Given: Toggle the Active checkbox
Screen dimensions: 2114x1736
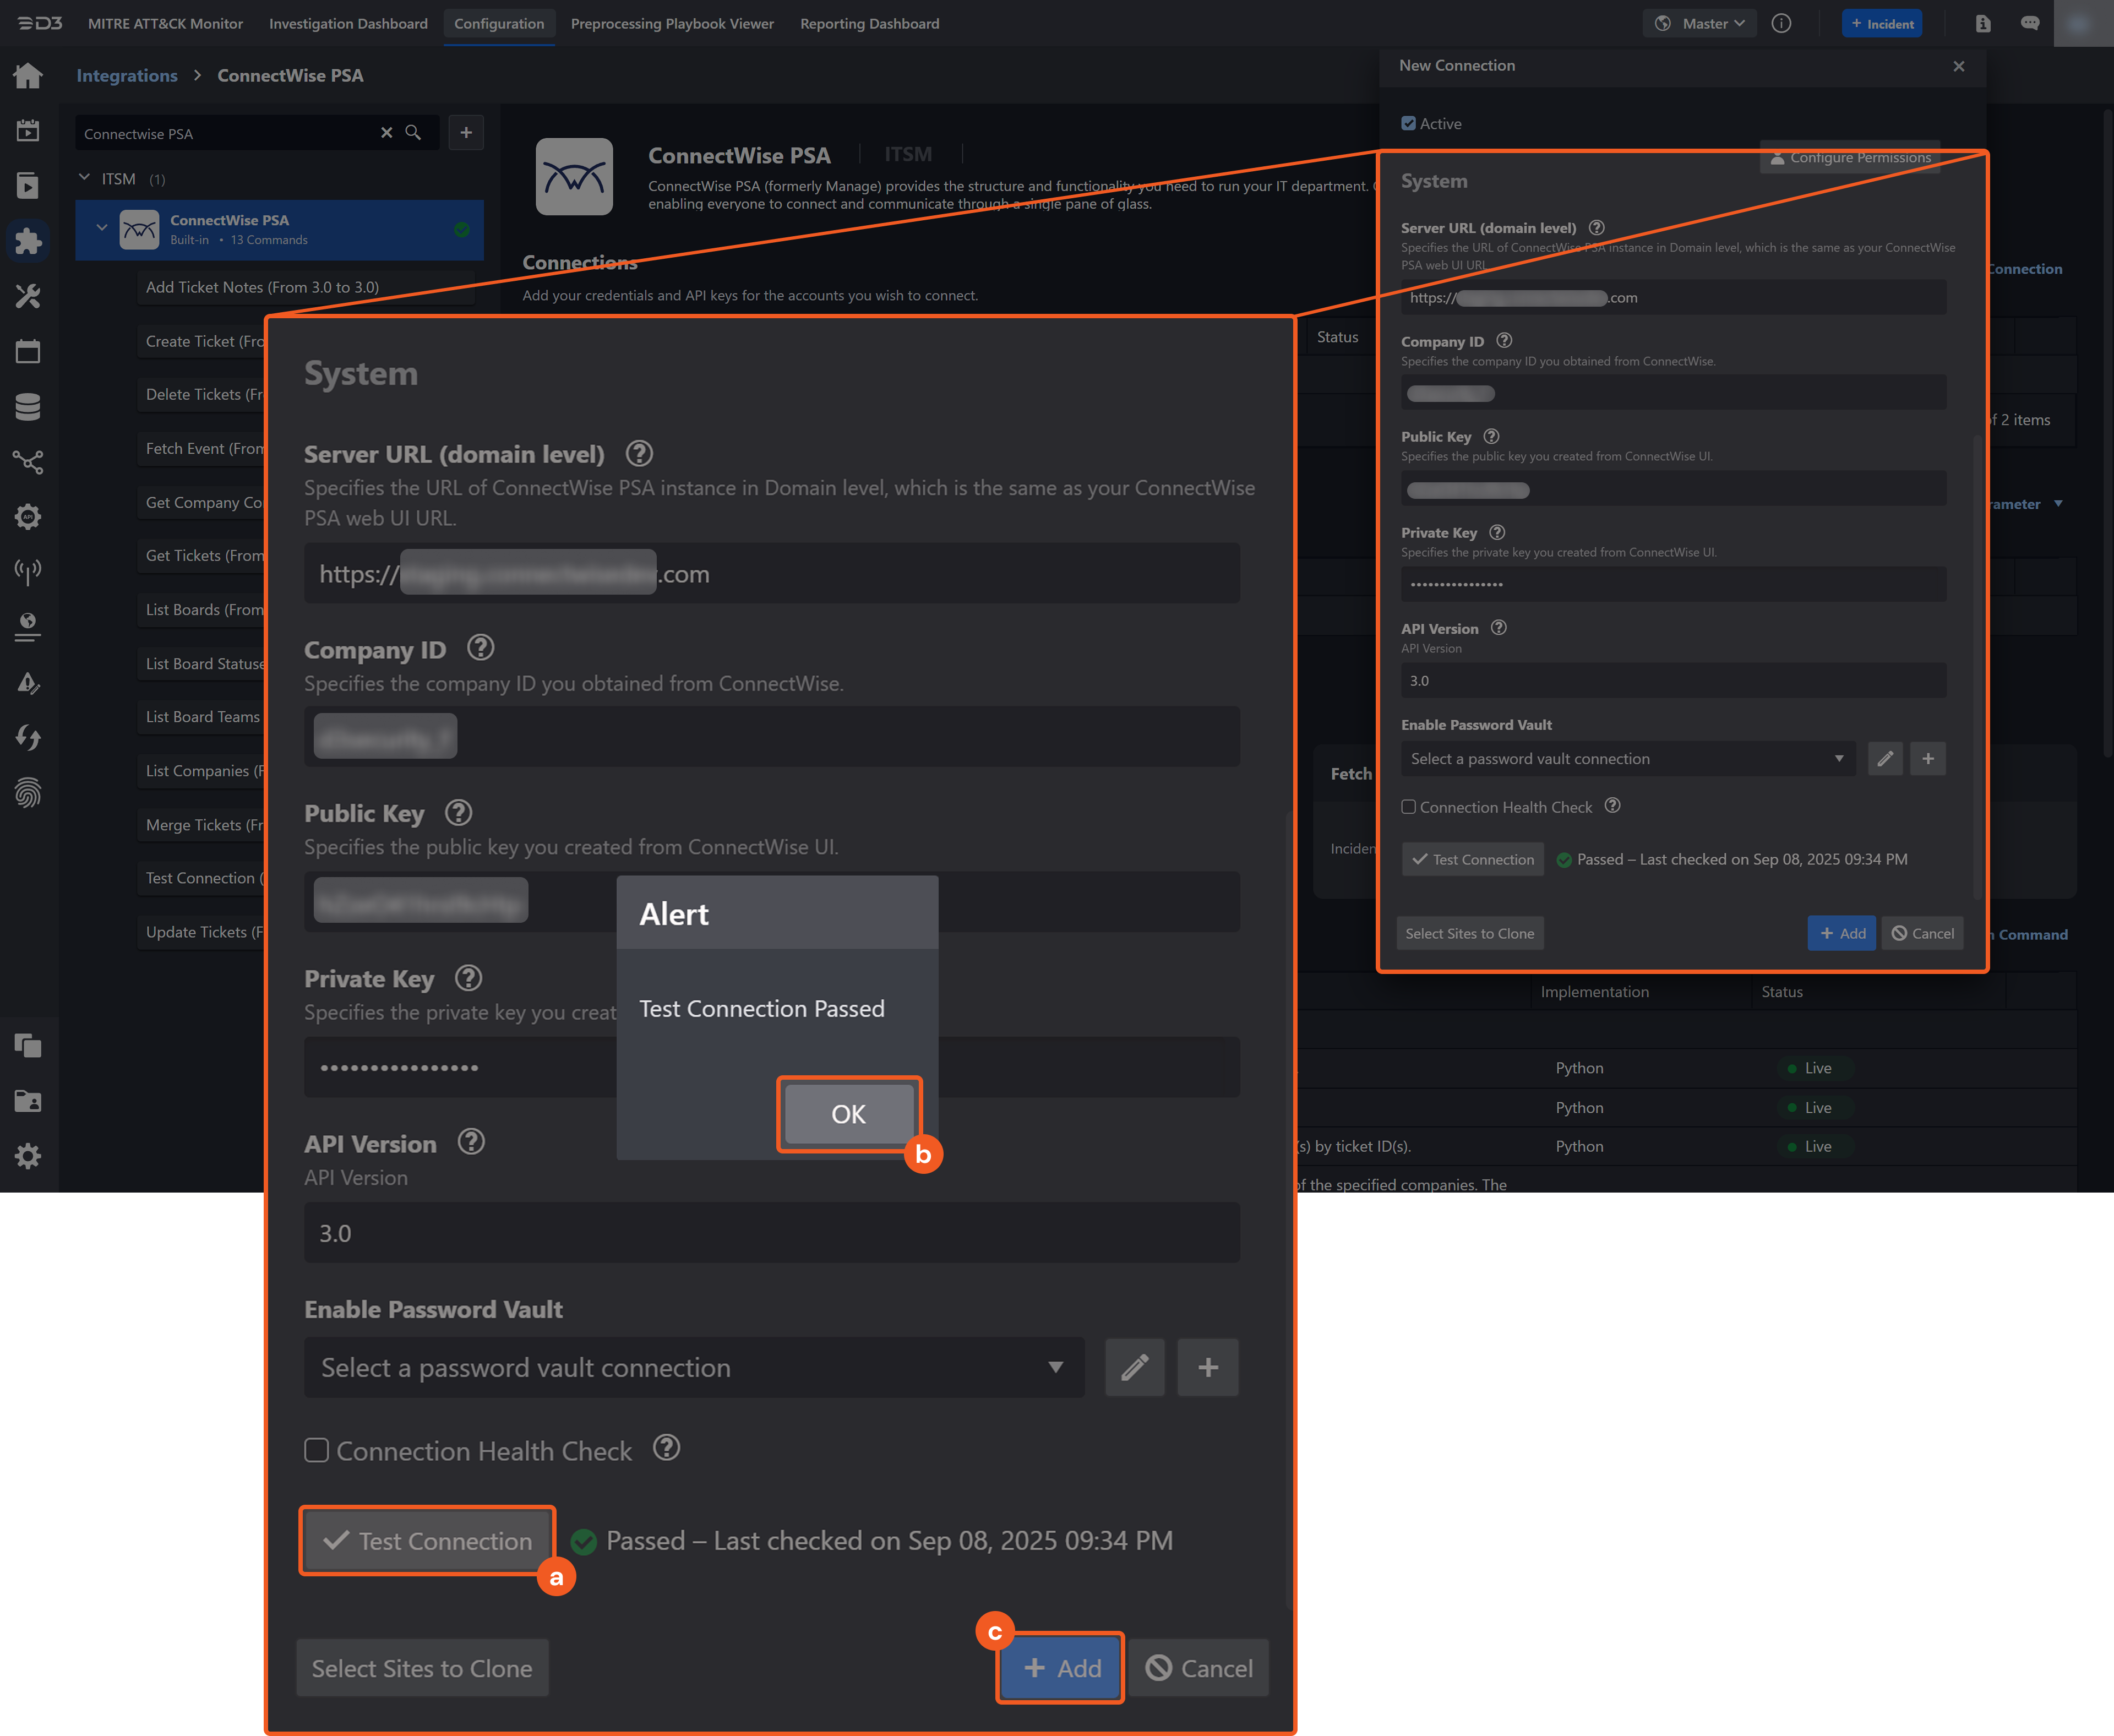Looking at the screenshot, I should click(x=1408, y=123).
